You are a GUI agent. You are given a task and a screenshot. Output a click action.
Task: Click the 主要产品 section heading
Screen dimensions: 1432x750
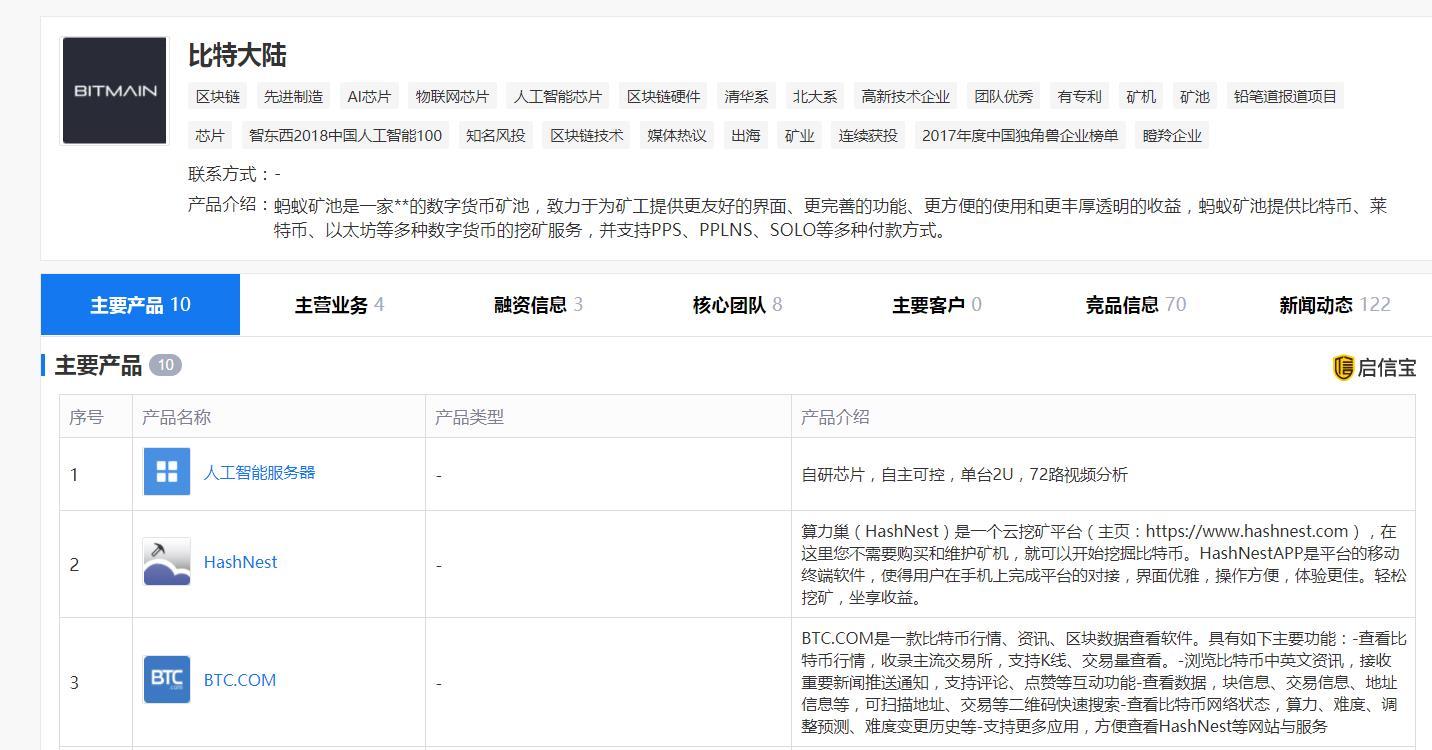(98, 365)
